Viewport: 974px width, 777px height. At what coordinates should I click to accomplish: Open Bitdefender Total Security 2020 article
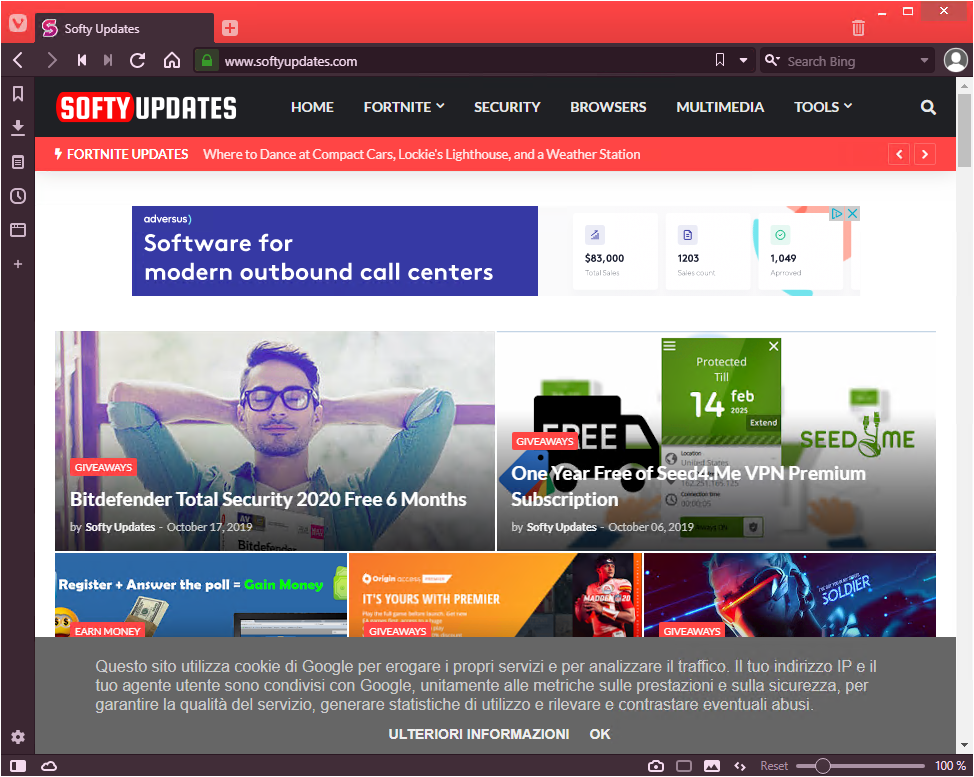coord(268,499)
